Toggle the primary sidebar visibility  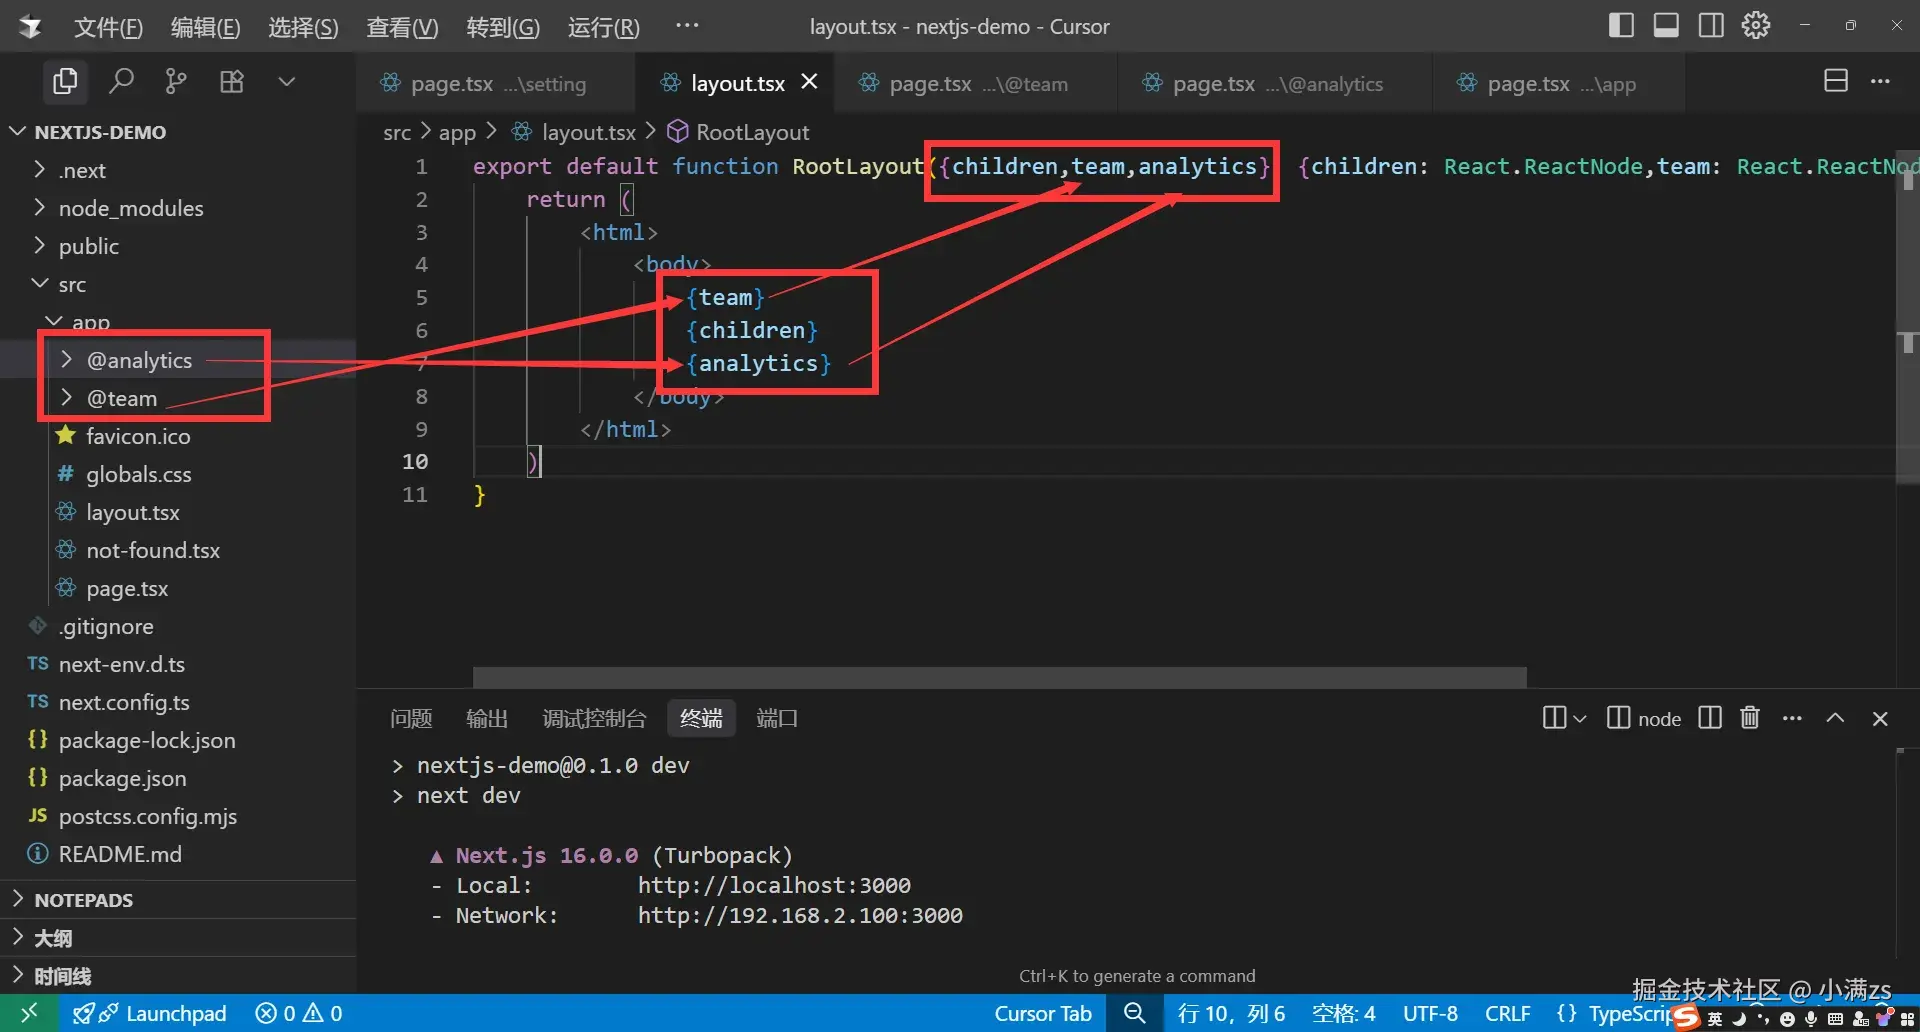coord(1621,26)
